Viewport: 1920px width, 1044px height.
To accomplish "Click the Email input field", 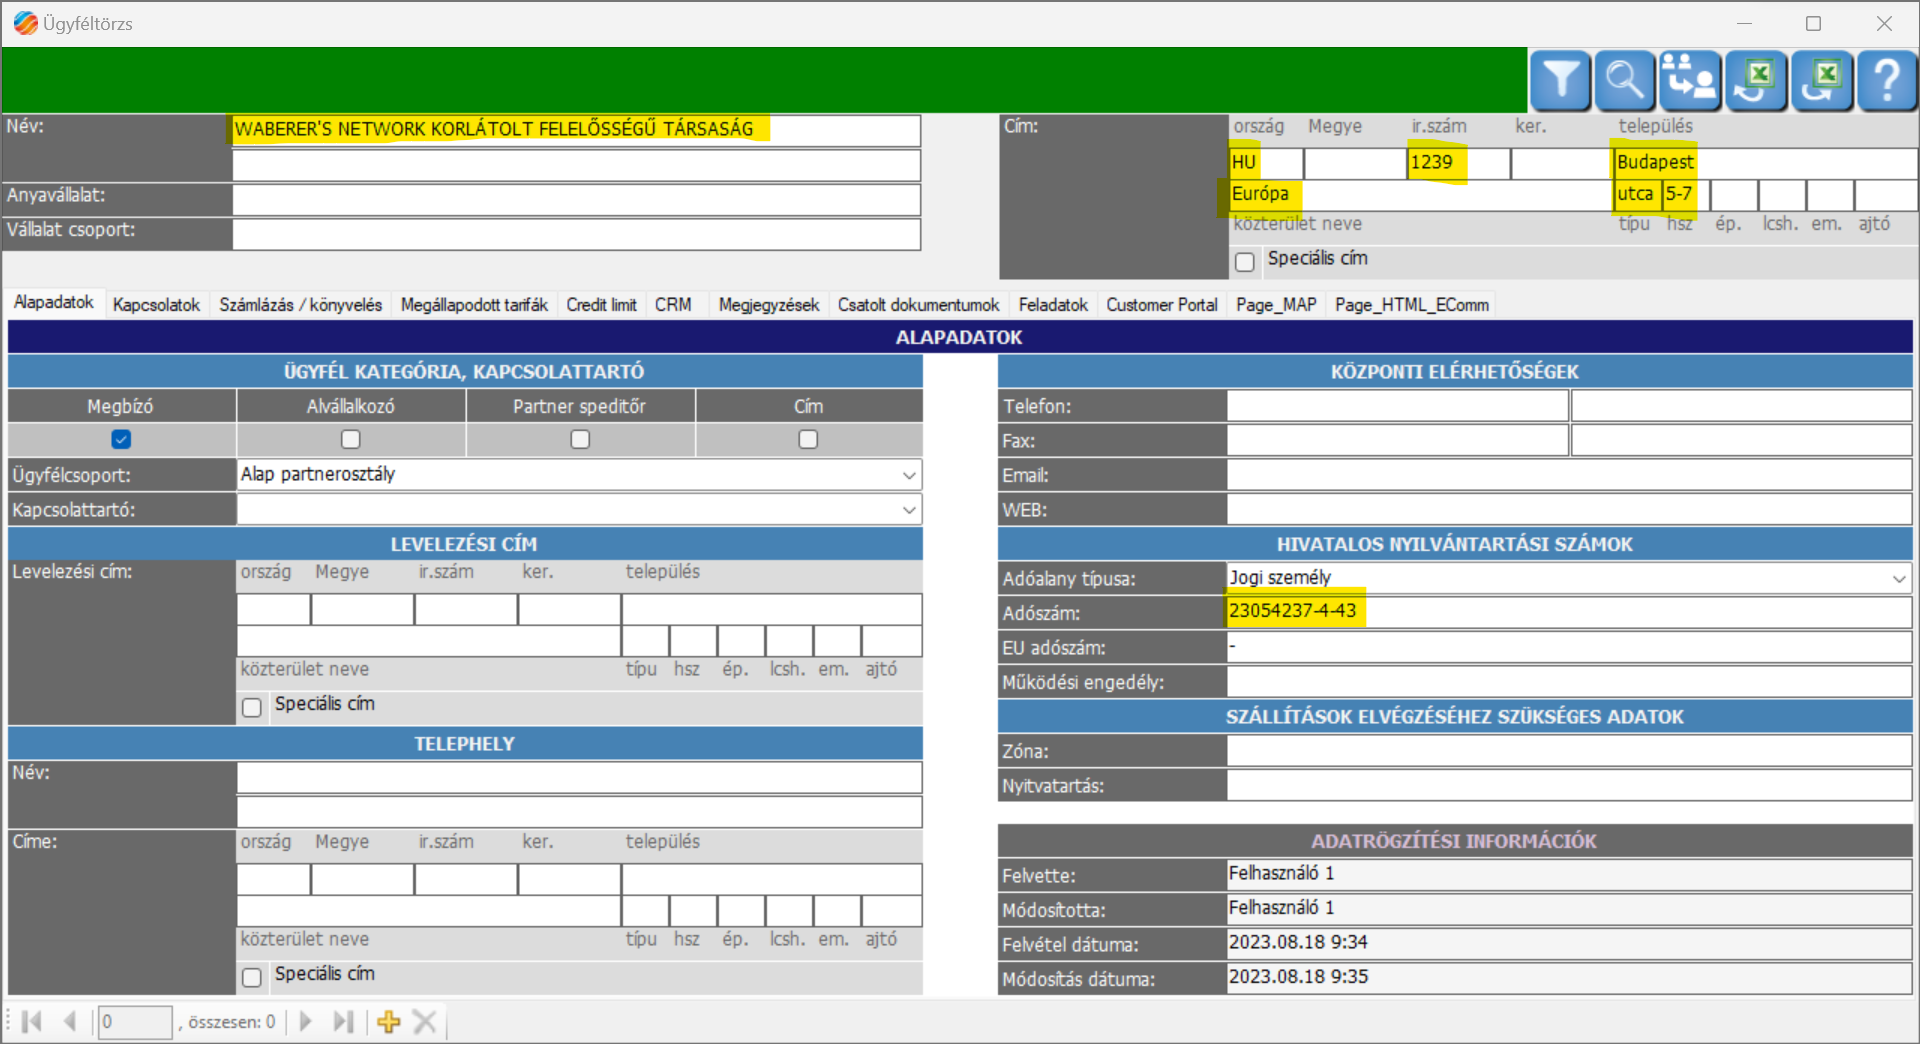I will (x=1569, y=475).
